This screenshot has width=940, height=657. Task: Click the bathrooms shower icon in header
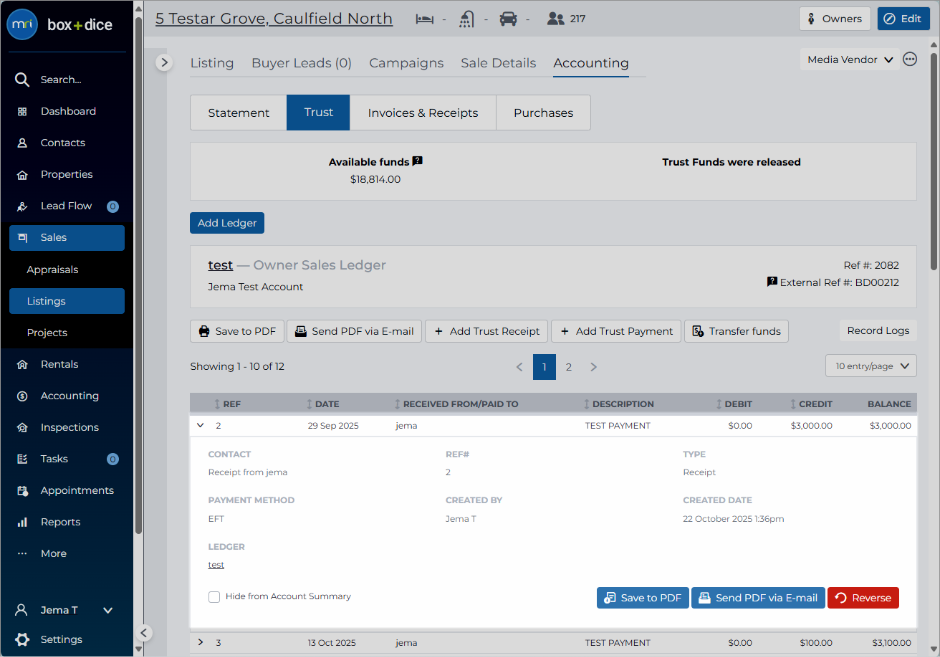click(x=466, y=19)
